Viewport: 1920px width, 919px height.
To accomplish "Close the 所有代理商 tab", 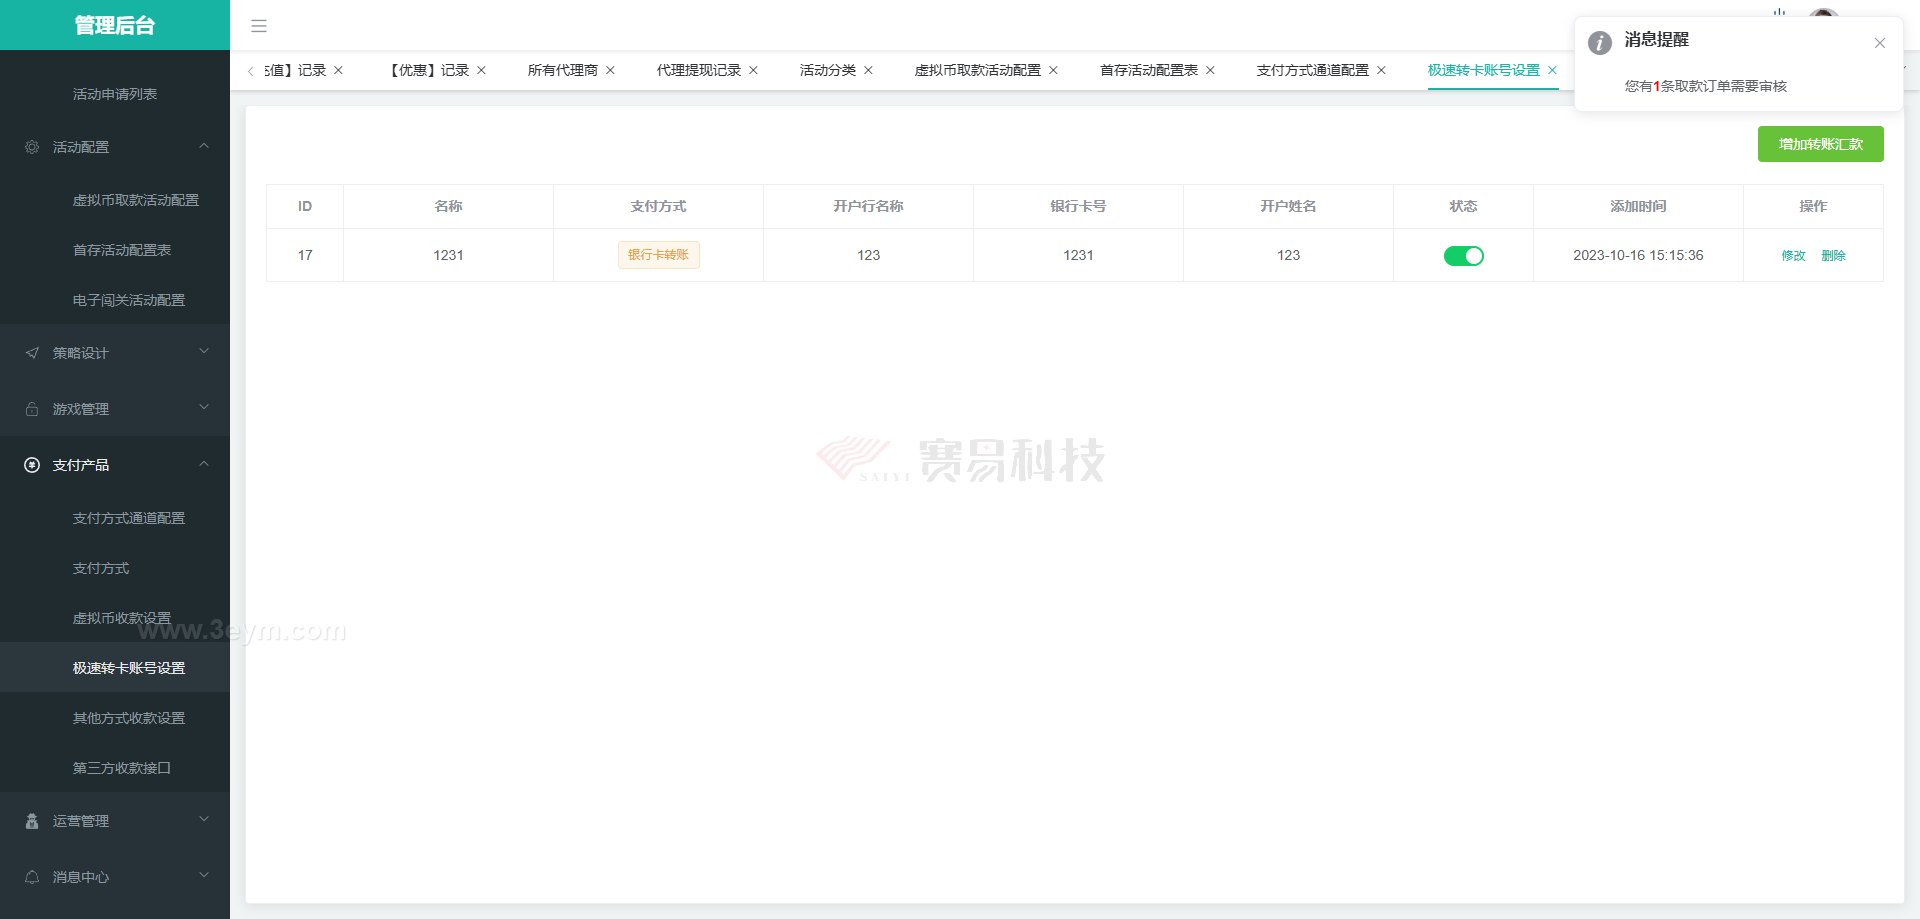I will 610,70.
